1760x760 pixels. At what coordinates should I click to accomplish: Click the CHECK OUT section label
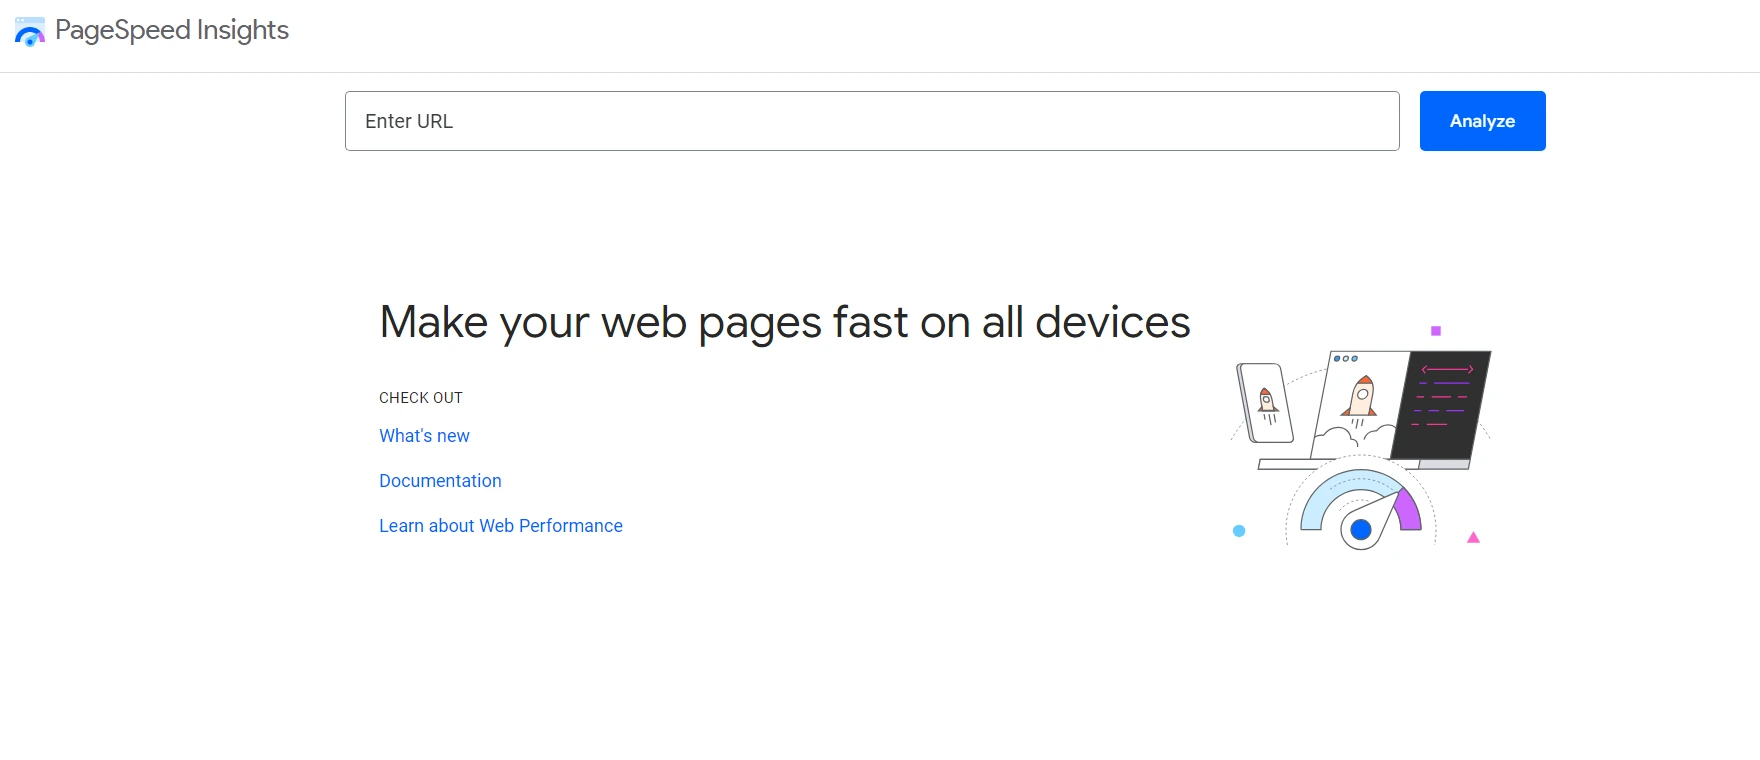[x=420, y=397]
